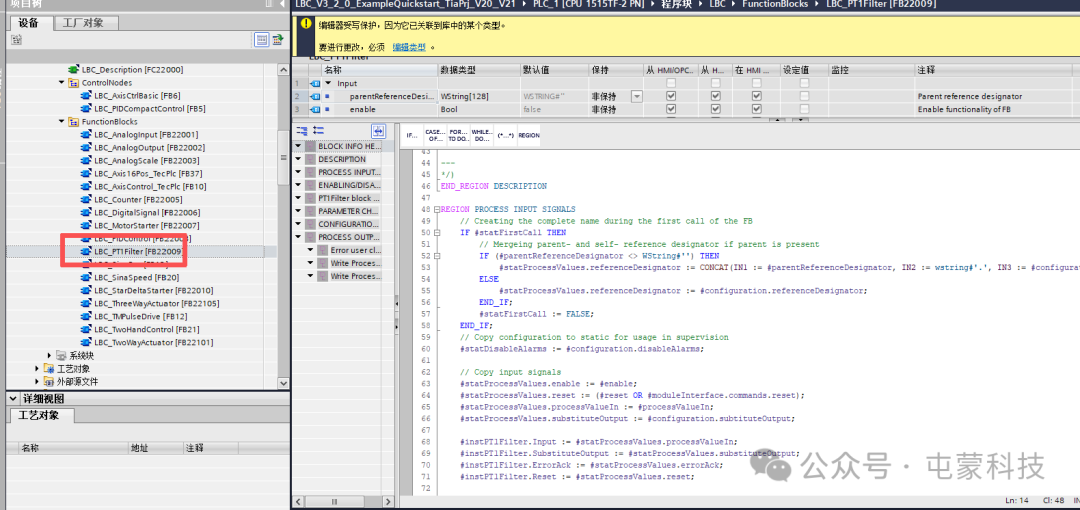Toggle HMI/OPC access checkbox for parentReferenceDesignator
Screen dimensions: 1080x510
[671, 96]
